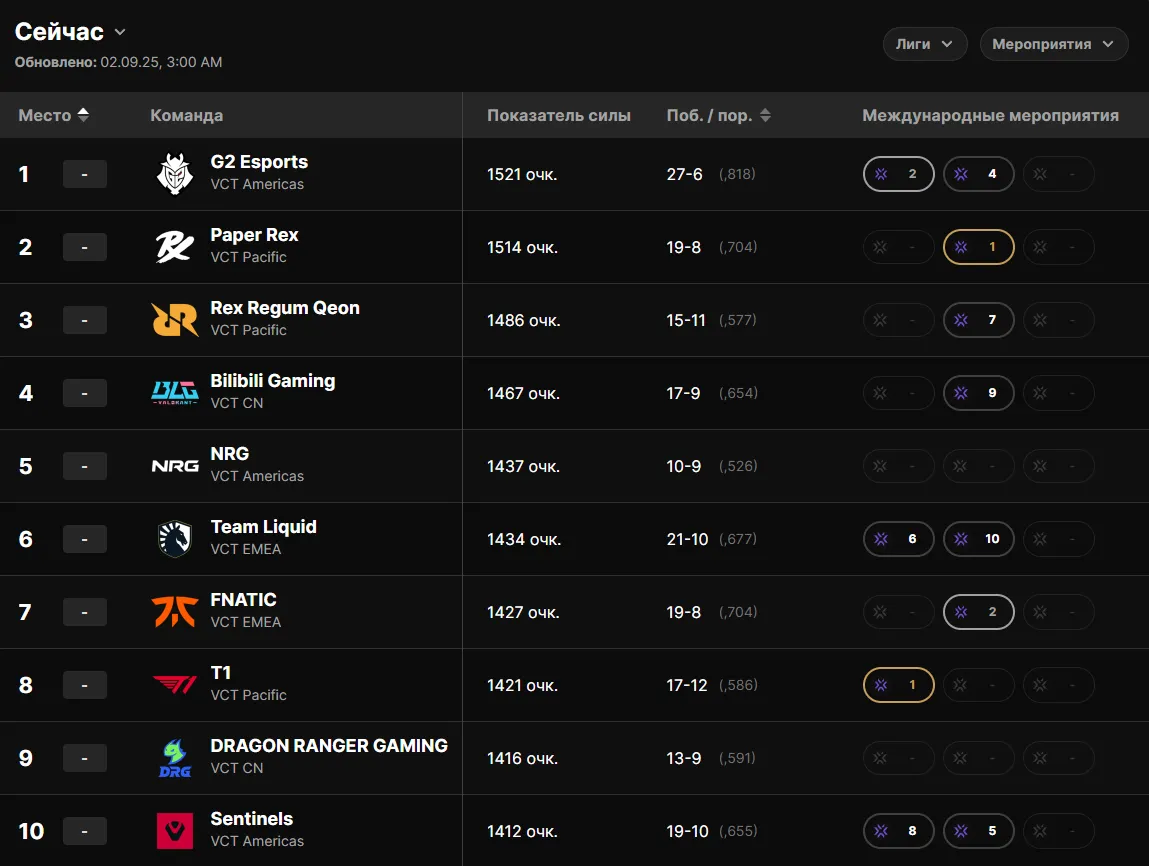This screenshot has height=866, width=1149.
Task: Open DRAGON RANGER GAMING team link
Action: [x=329, y=746]
